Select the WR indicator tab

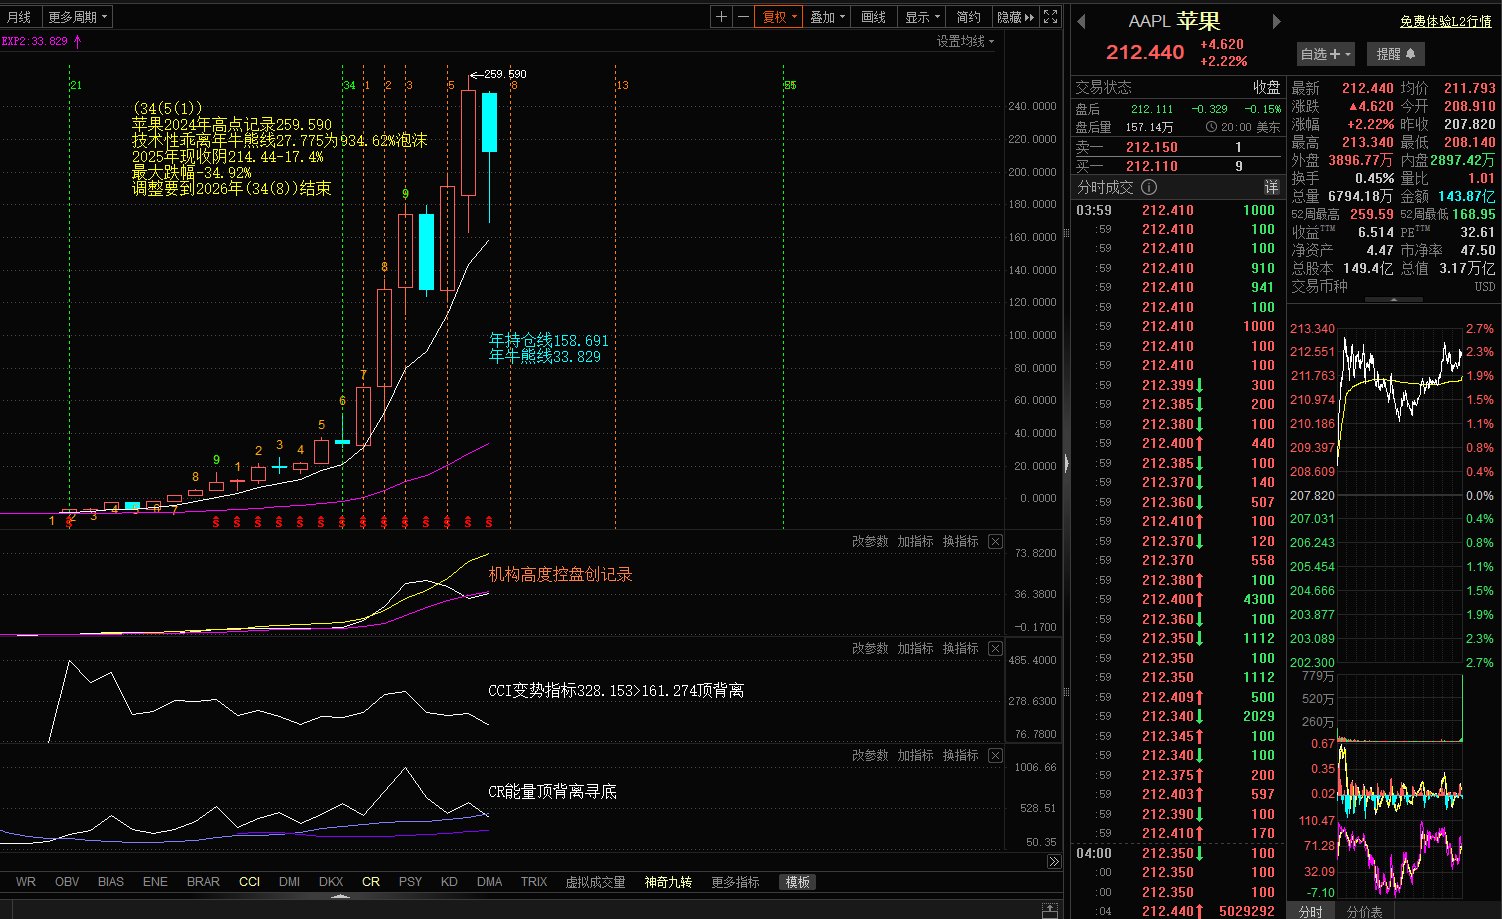click(26, 882)
